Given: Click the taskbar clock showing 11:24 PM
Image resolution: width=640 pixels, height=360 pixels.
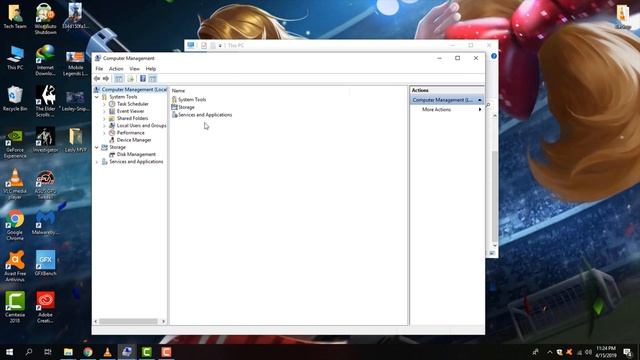Looking at the screenshot, I should [606, 352].
